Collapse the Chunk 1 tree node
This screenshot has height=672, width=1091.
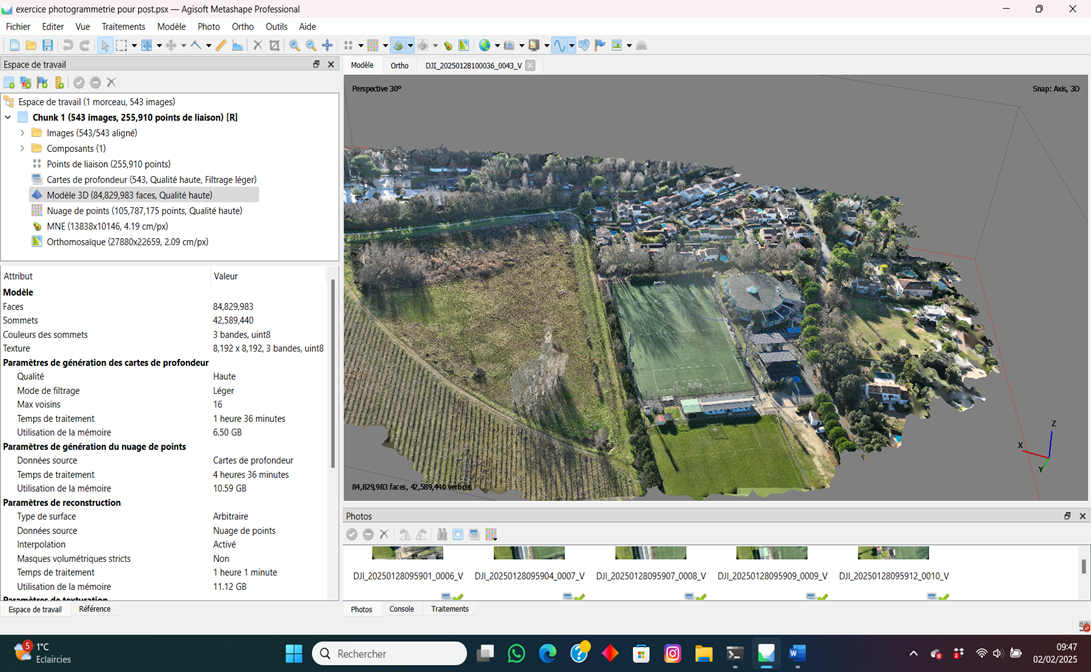pos(8,117)
